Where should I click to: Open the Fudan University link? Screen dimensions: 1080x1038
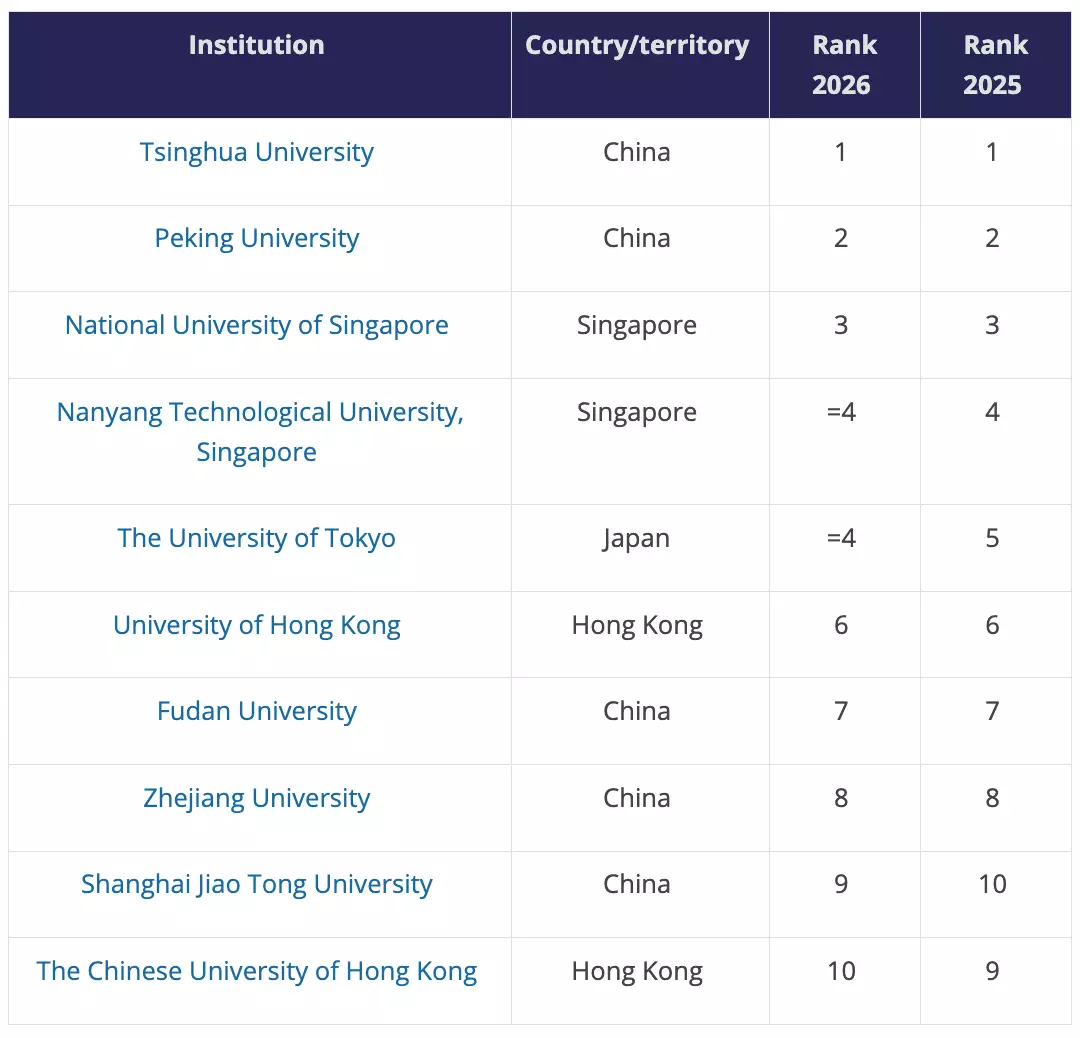click(257, 711)
